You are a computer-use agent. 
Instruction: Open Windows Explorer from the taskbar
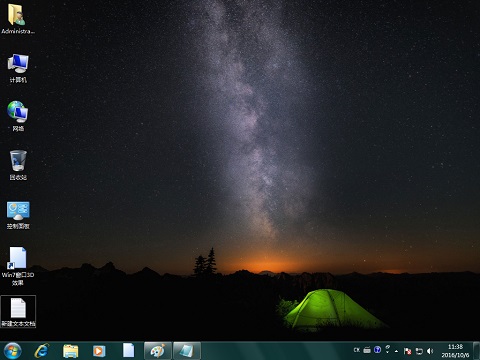tap(71, 351)
